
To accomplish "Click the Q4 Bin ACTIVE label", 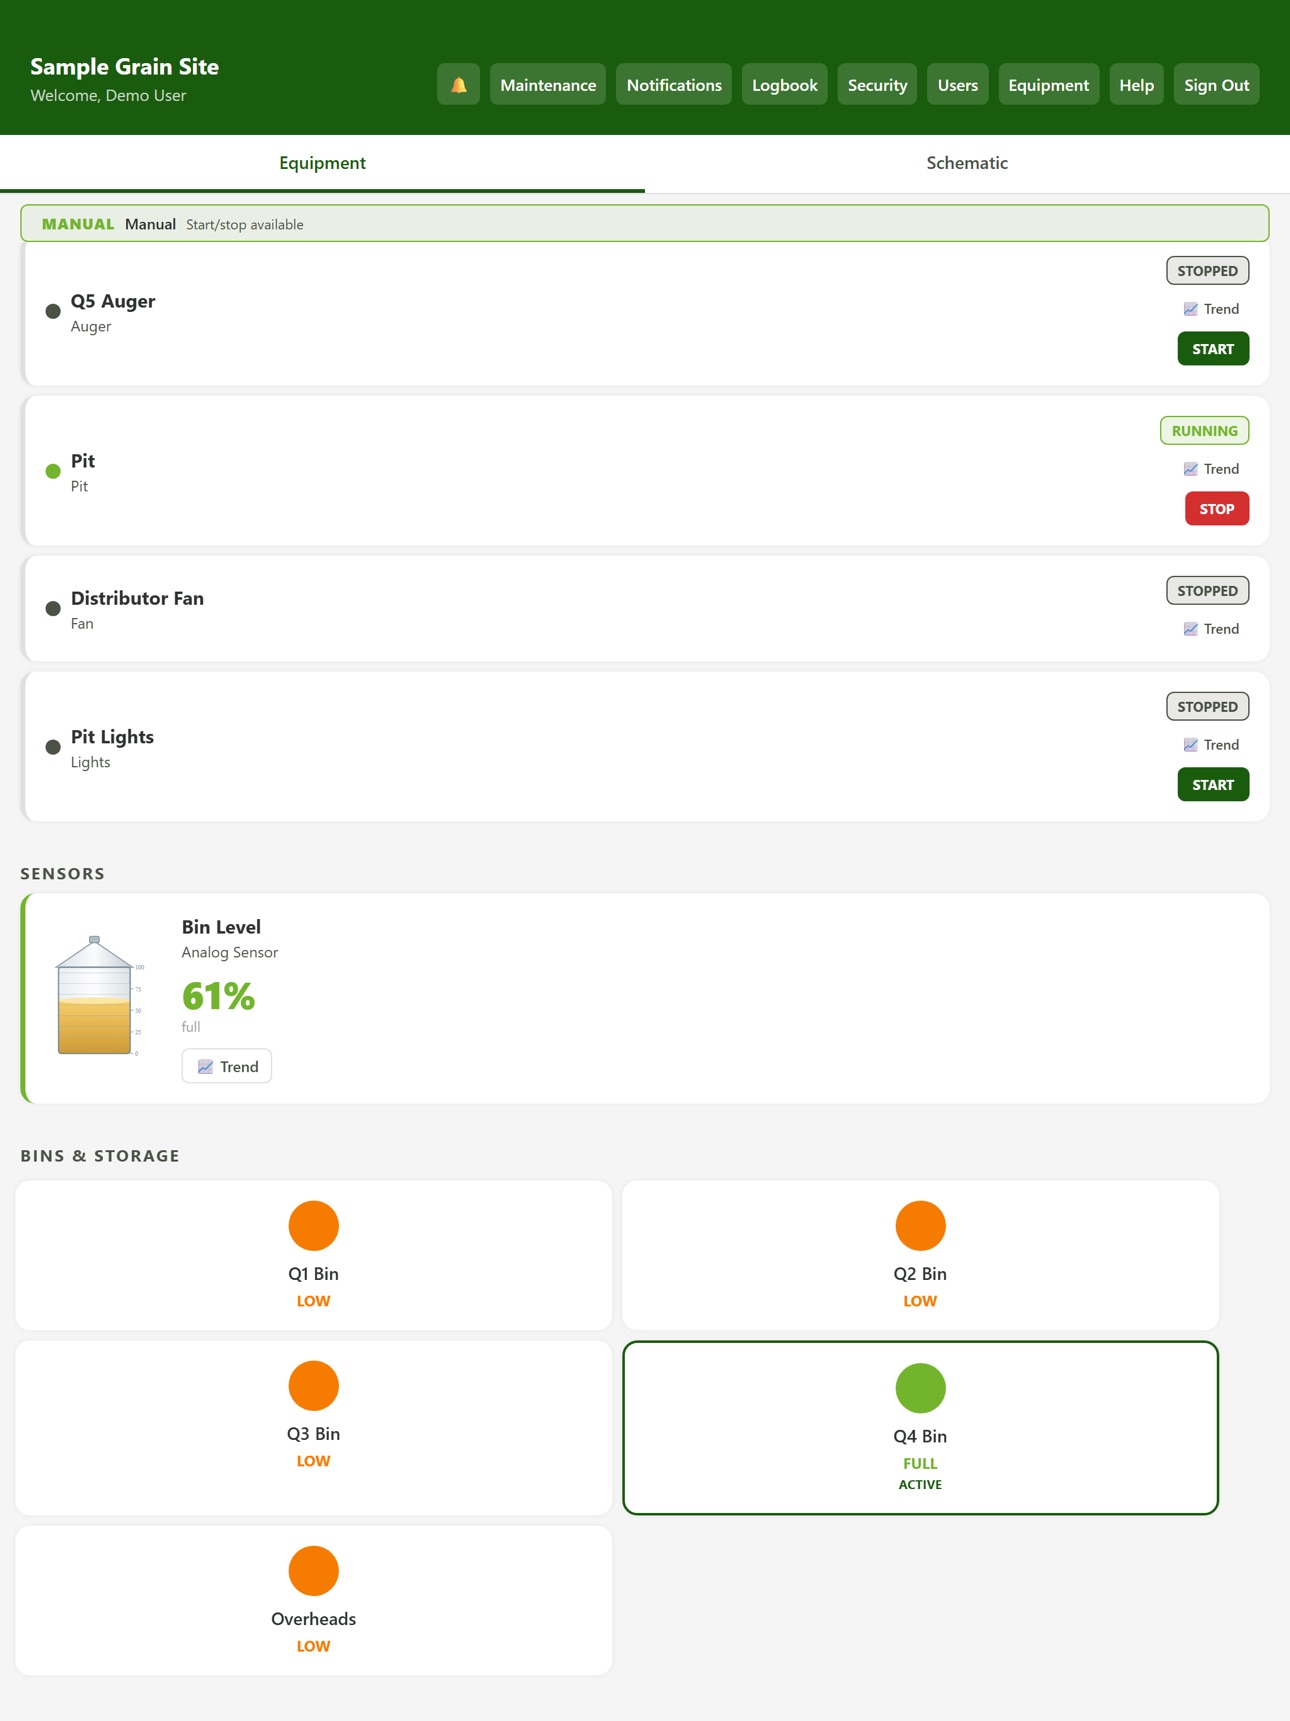I will (920, 1485).
